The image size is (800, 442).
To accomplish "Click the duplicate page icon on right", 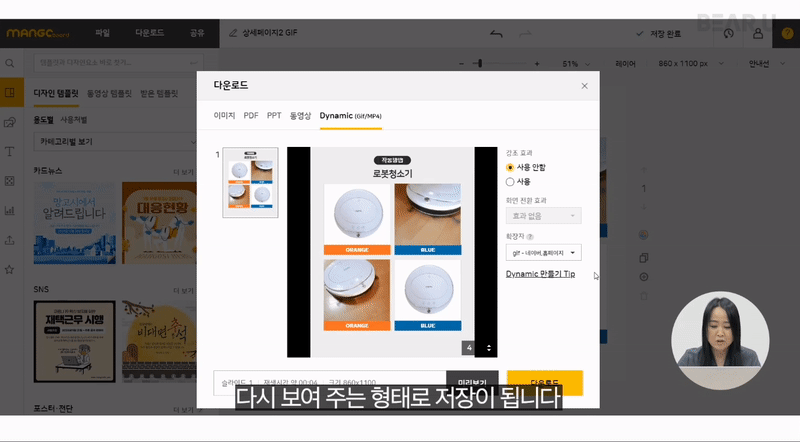I will [644, 258].
